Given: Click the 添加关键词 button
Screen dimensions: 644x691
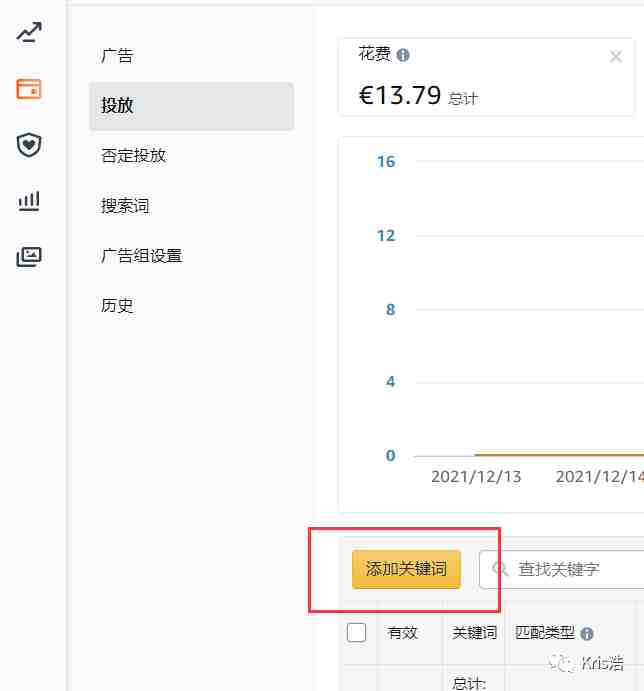Looking at the screenshot, I should coord(406,569).
